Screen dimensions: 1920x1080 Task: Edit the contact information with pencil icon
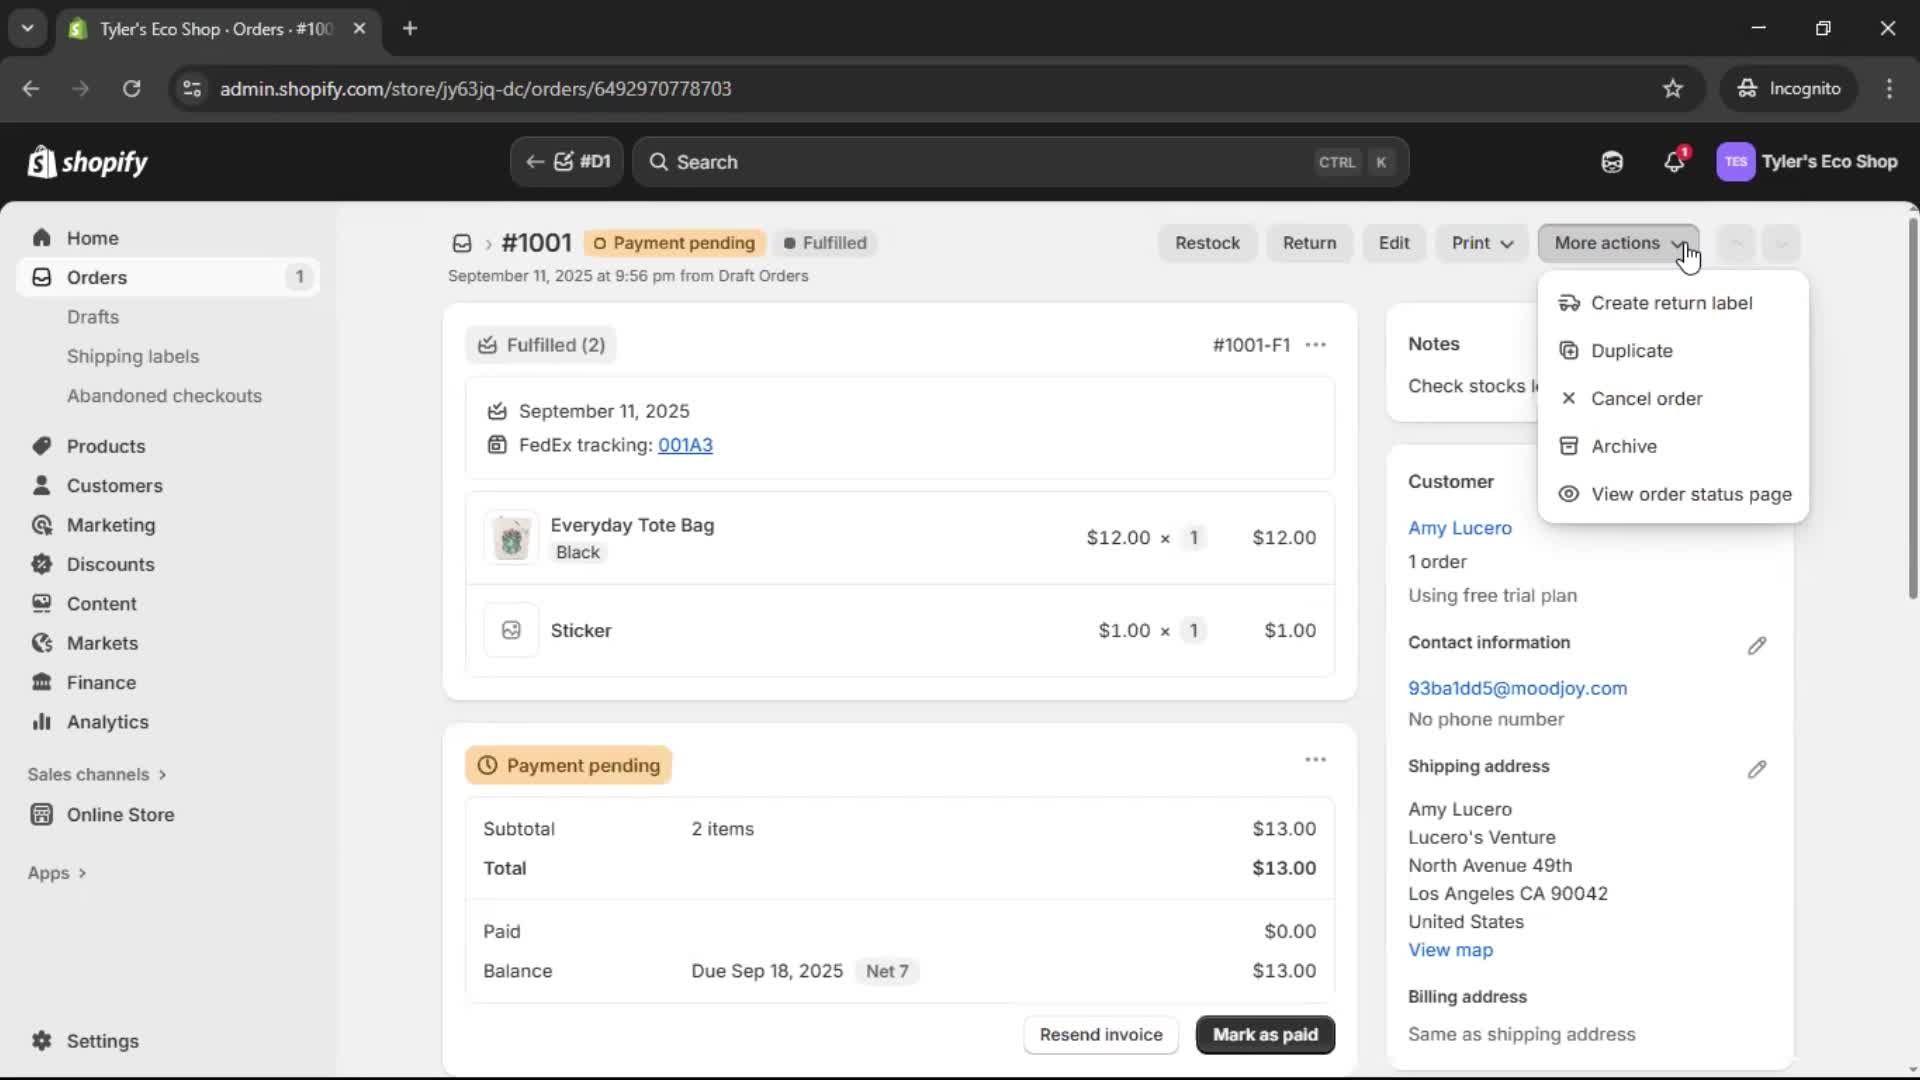(1758, 645)
